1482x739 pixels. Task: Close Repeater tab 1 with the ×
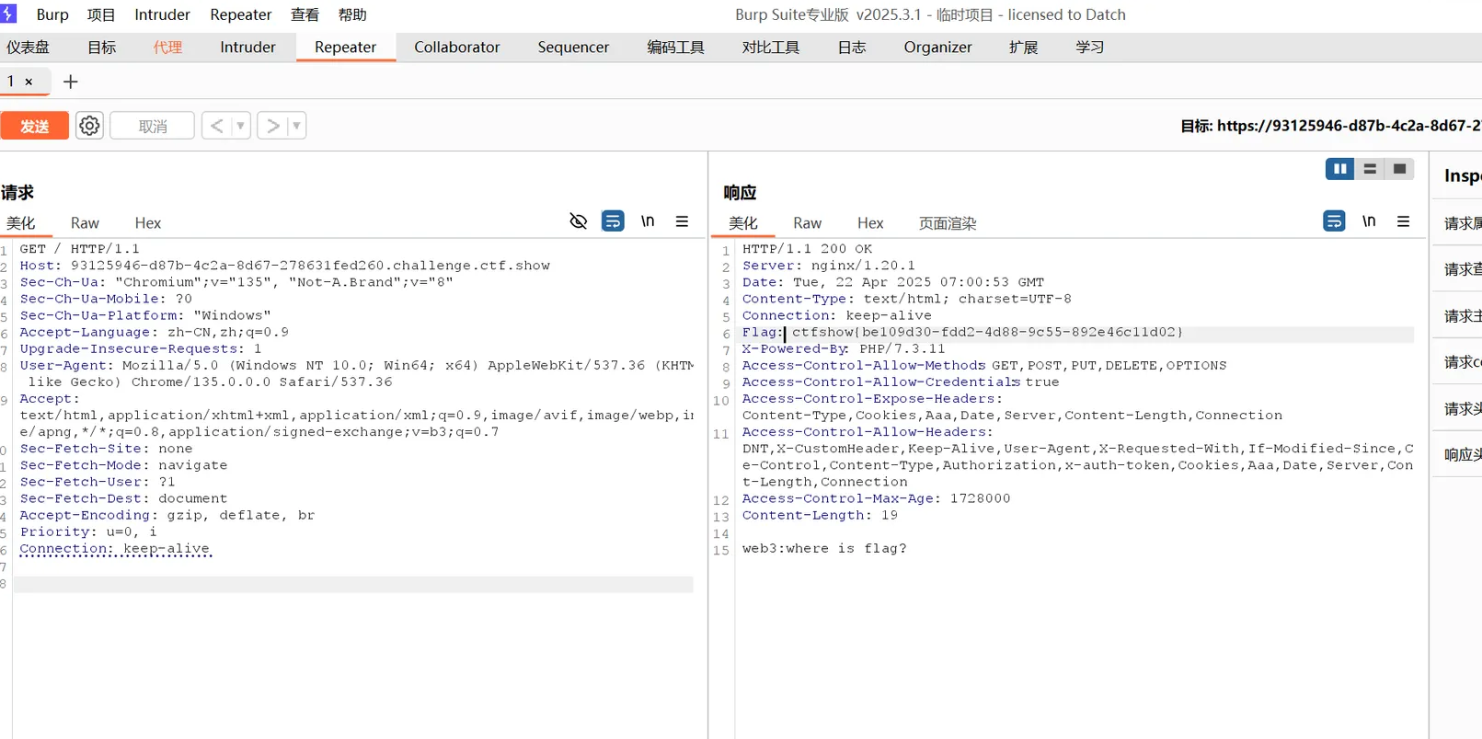tap(29, 82)
